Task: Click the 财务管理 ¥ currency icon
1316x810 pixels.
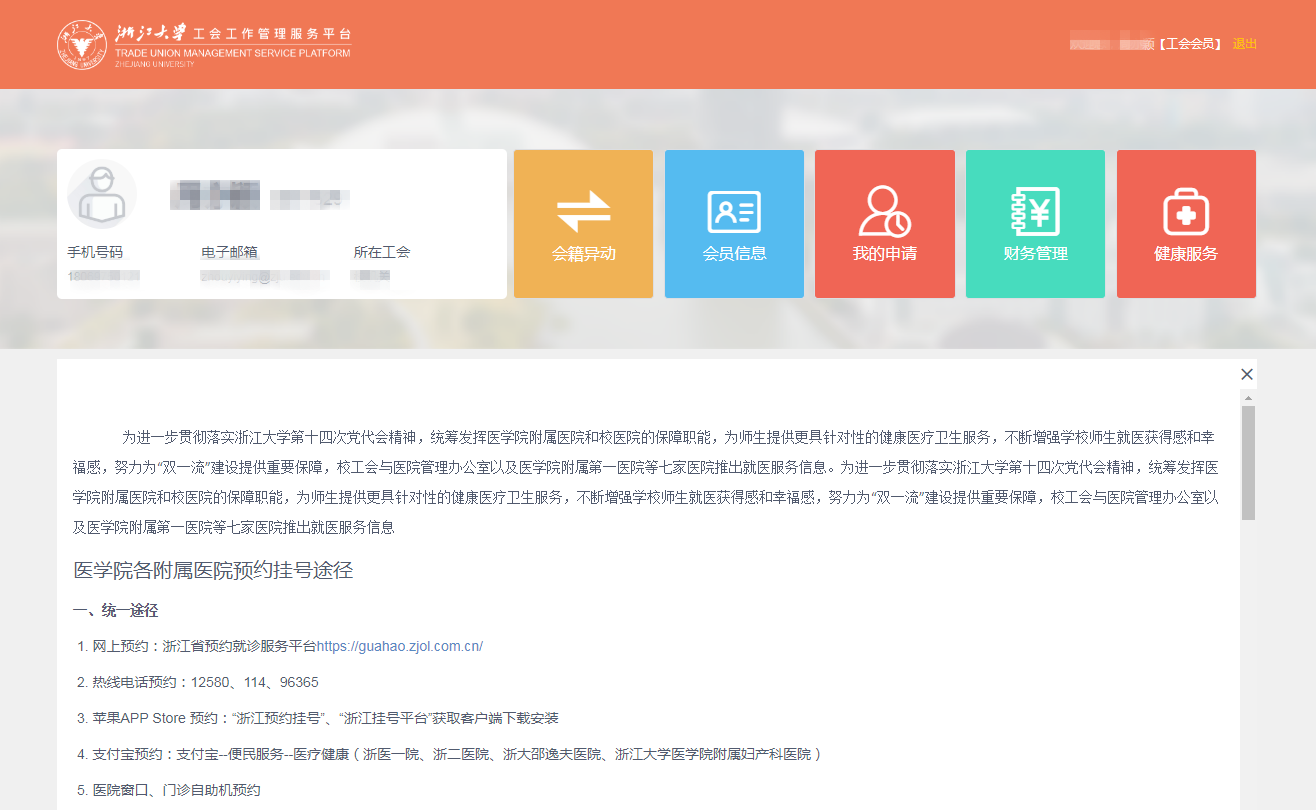Action: (x=1035, y=211)
